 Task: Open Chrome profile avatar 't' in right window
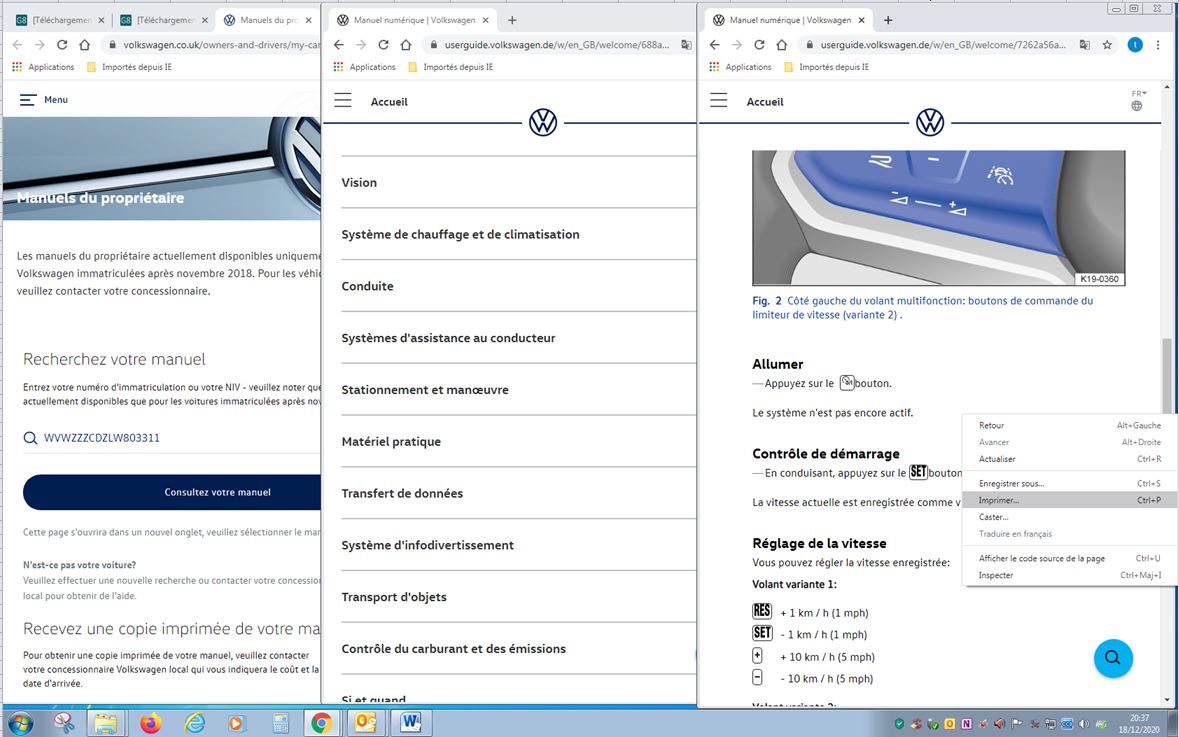tap(1135, 45)
